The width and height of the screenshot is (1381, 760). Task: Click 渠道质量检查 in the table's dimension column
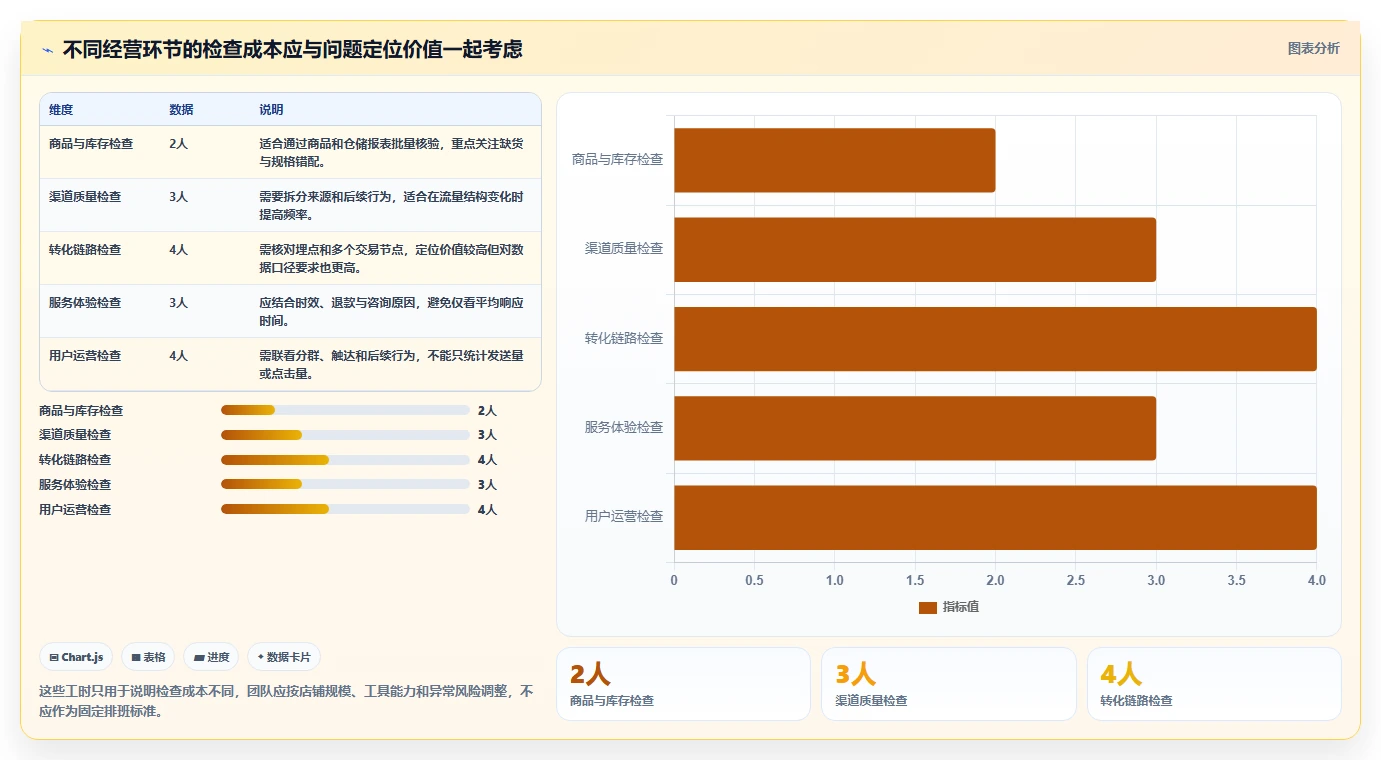tap(85, 197)
